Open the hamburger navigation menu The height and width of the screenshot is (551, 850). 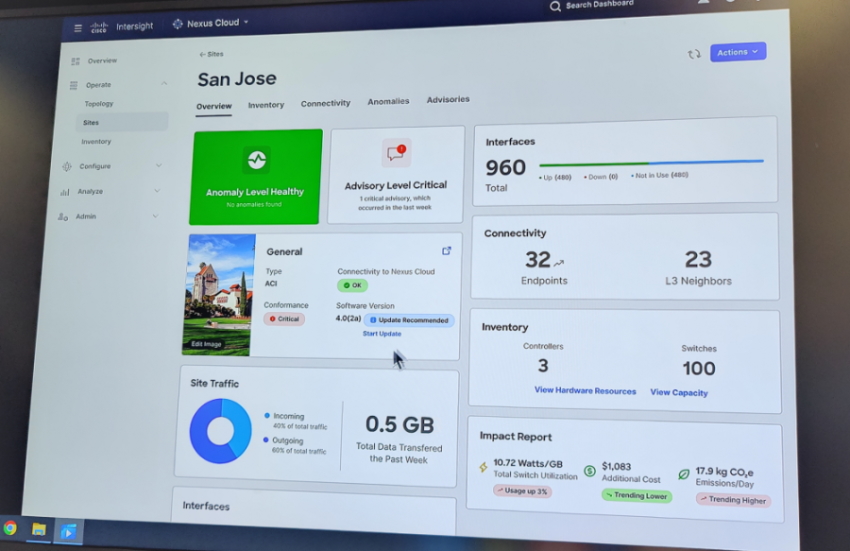pyautogui.click(x=78, y=28)
